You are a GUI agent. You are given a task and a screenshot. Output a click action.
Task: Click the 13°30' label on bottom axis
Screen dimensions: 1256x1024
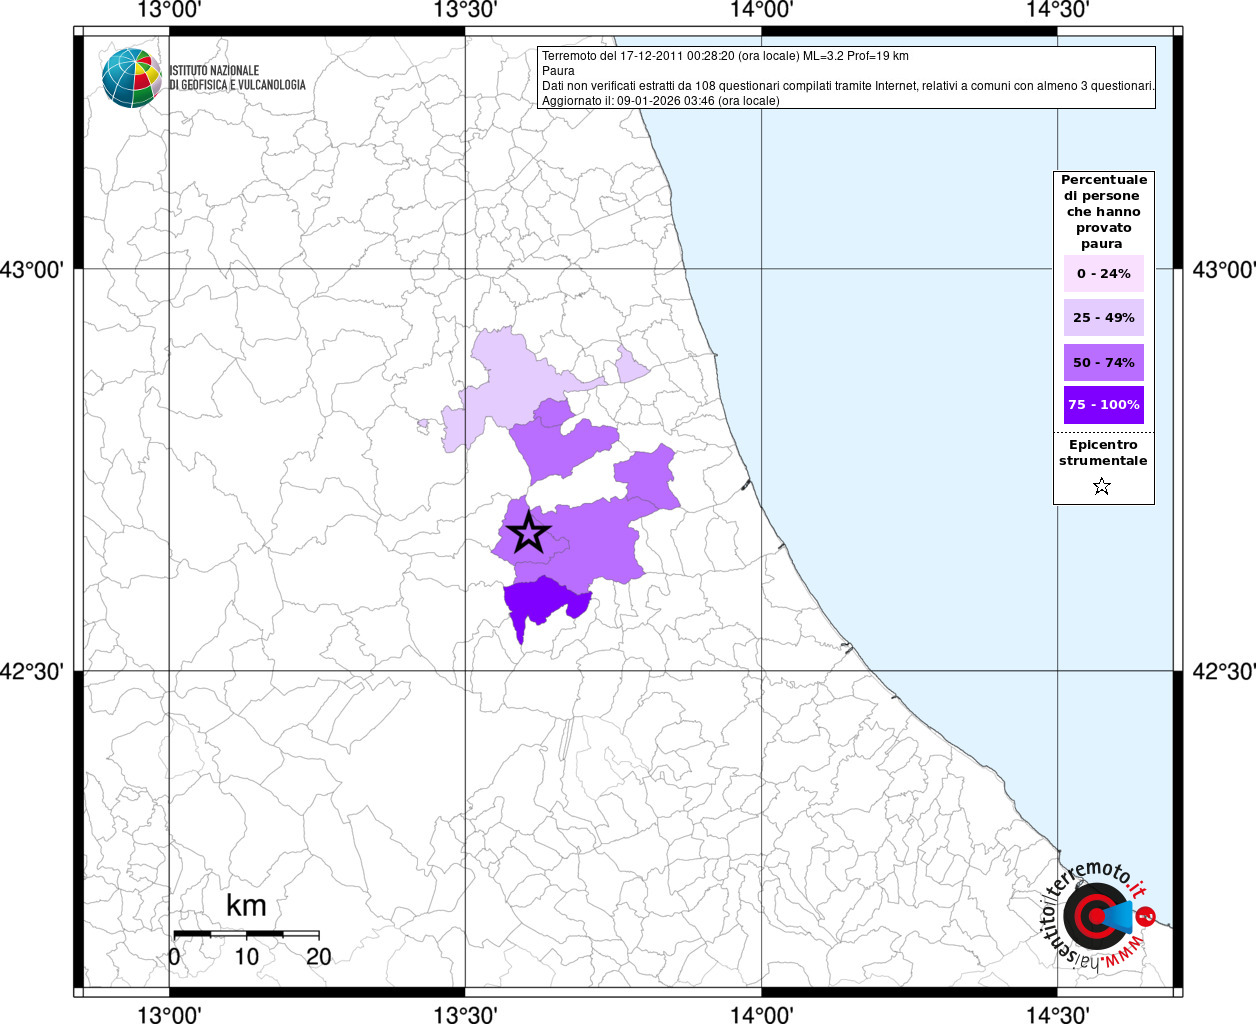(x=465, y=1015)
